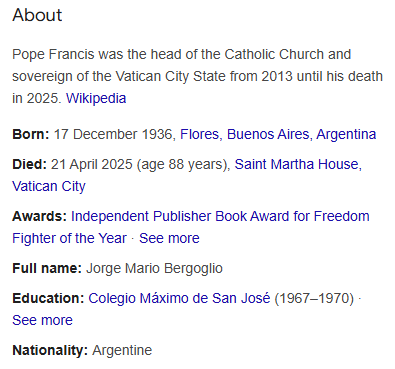The width and height of the screenshot is (395, 369).
Task: Click the Education label
Action: coord(48,298)
